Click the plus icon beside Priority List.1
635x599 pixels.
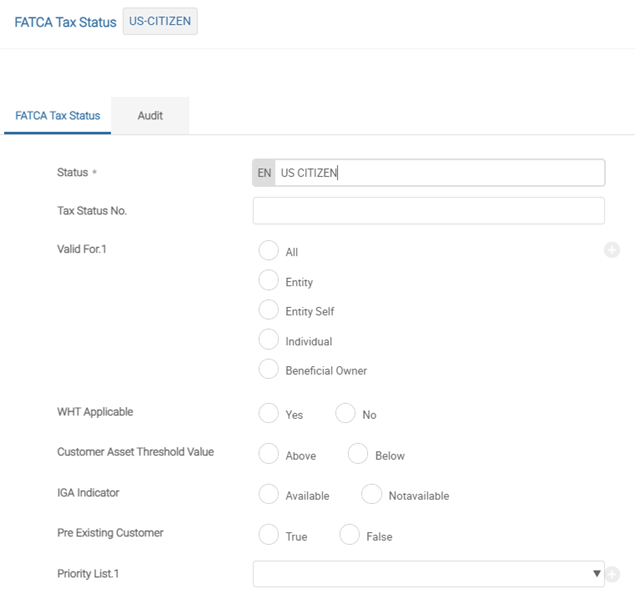pos(613,574)
